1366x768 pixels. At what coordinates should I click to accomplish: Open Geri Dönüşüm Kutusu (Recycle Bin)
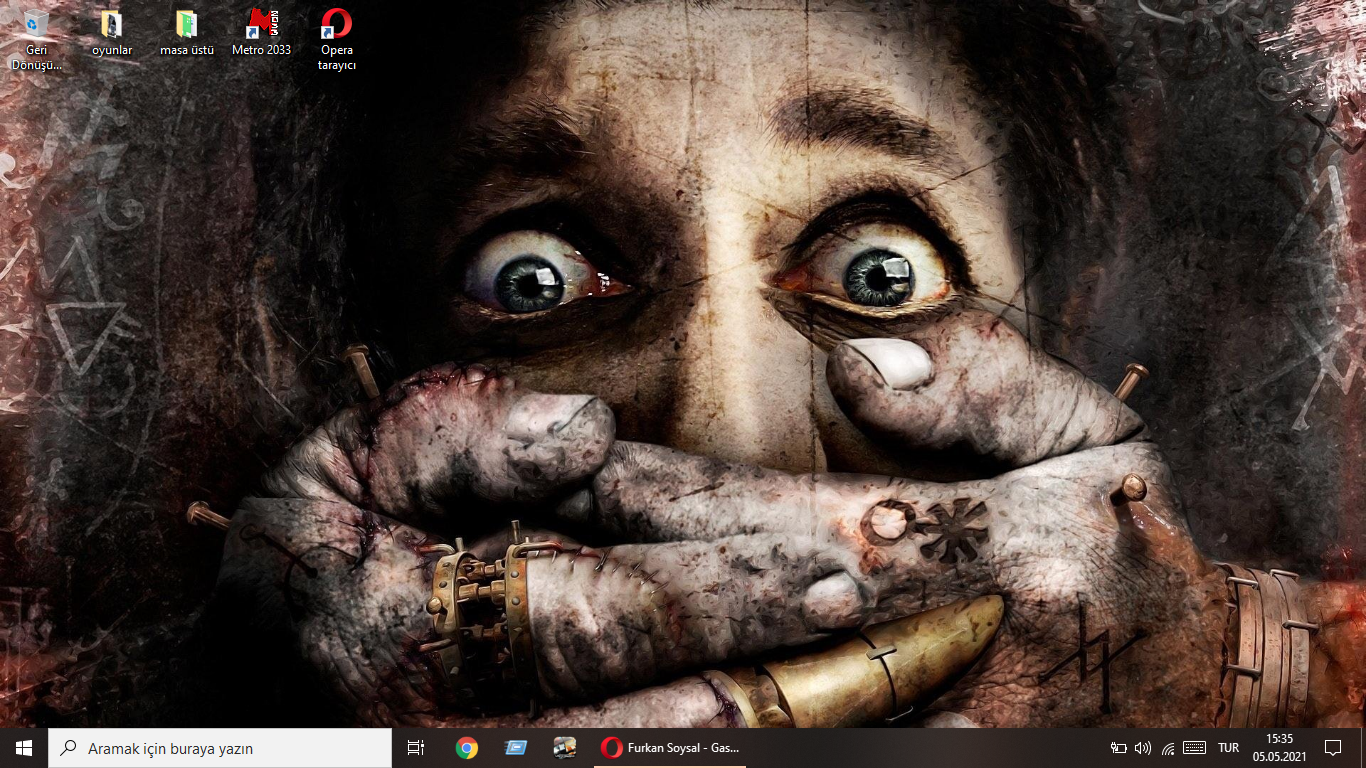point(38,25)
